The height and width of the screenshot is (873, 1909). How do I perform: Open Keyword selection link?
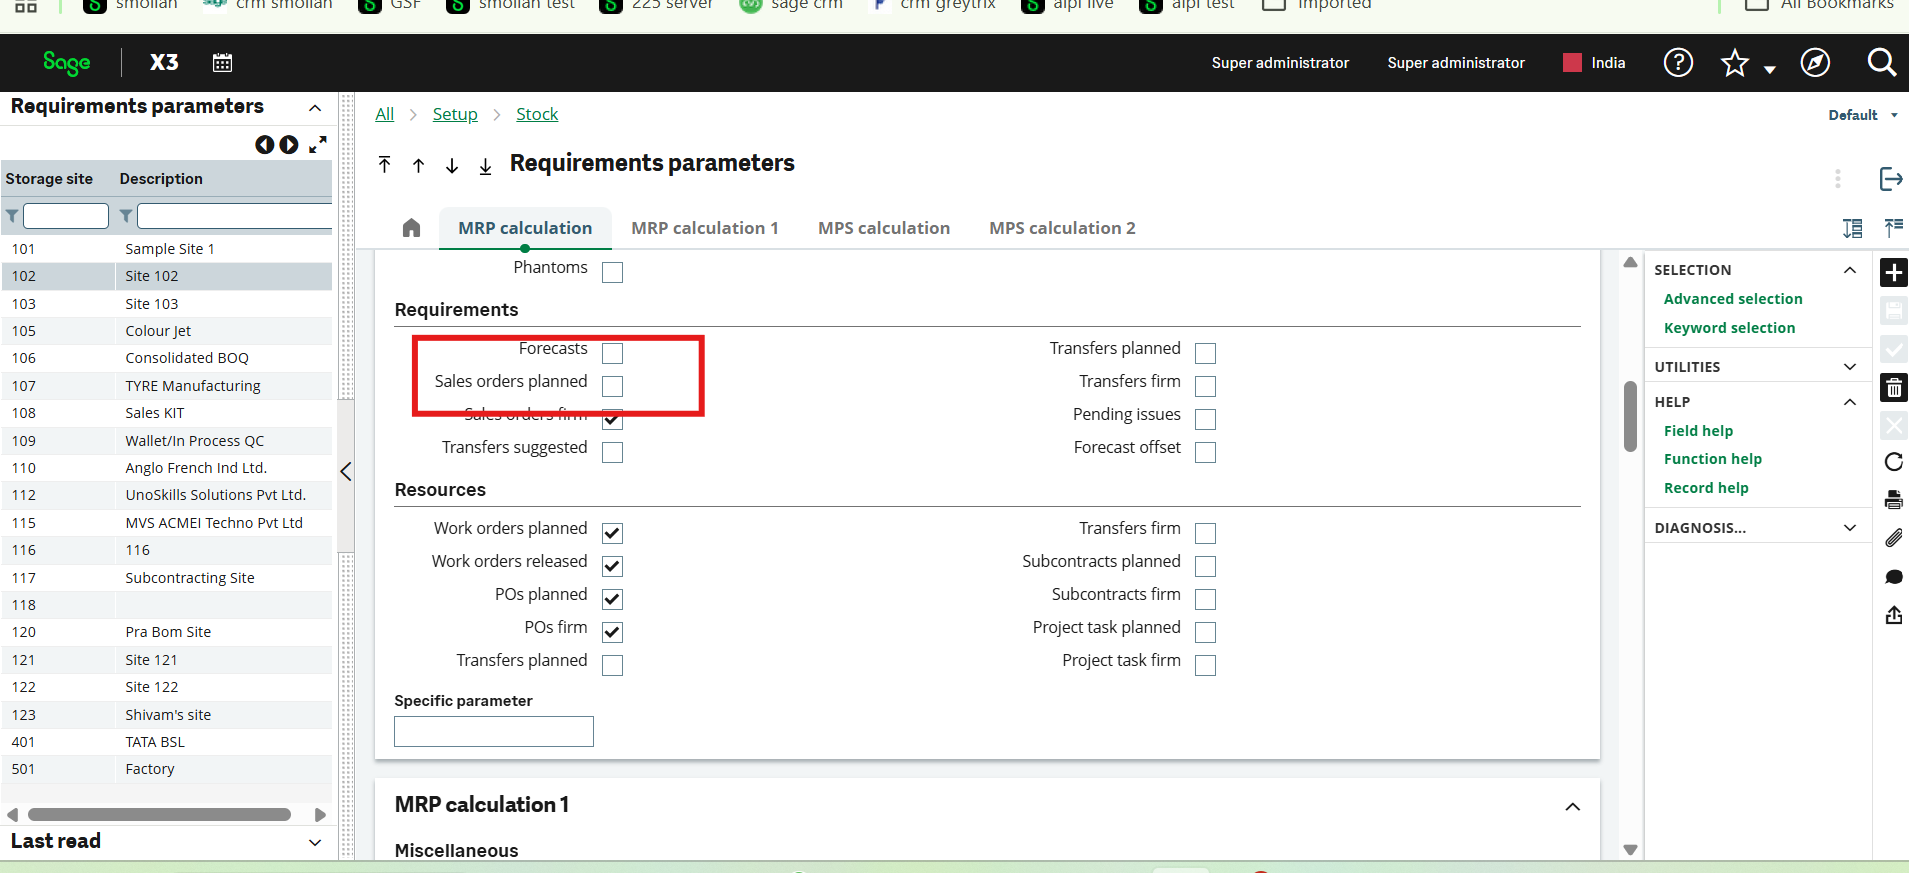(1729, 328)
